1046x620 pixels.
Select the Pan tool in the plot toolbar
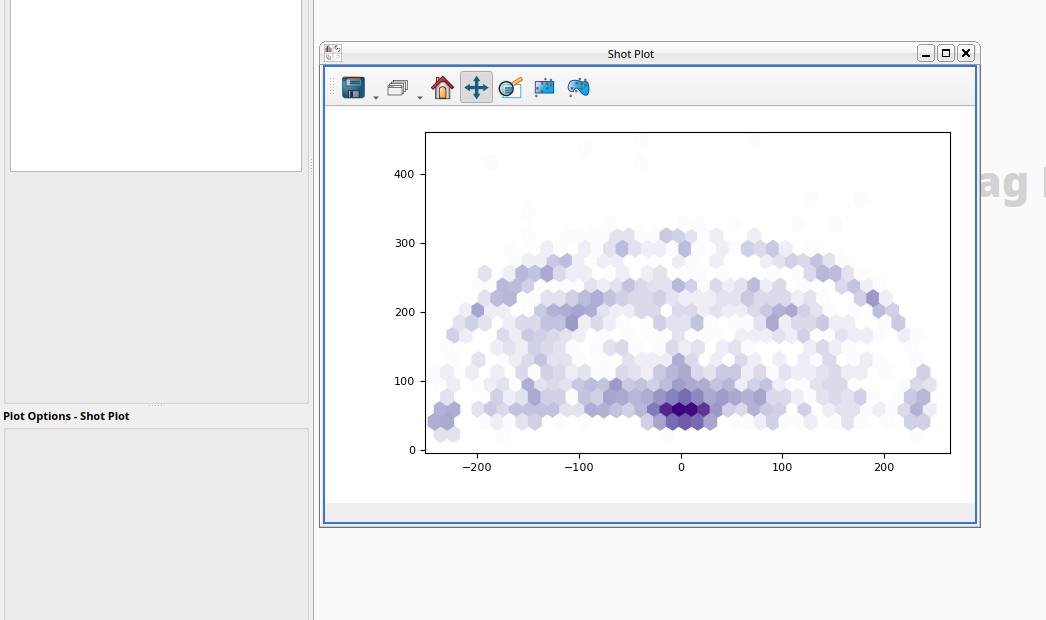tap(475, 87)
